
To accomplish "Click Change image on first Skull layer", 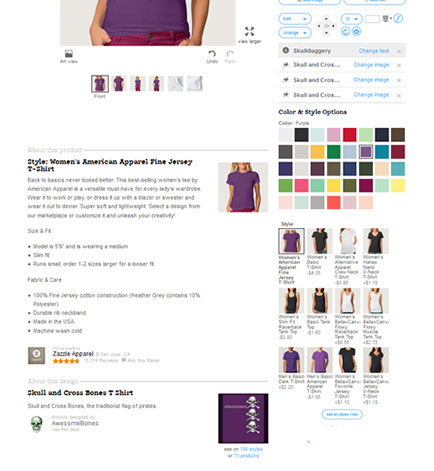I will tap(371, 65).
